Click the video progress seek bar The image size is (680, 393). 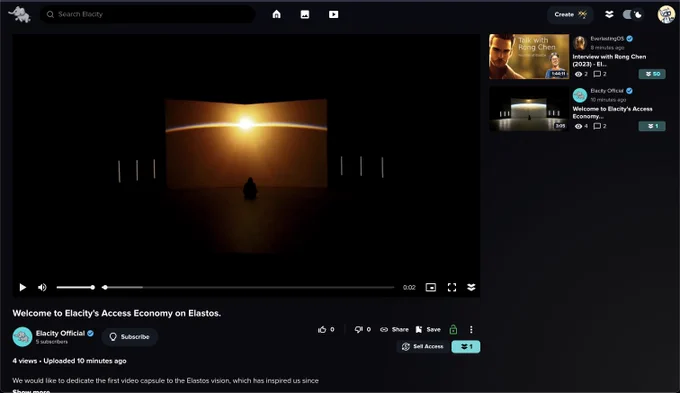click(x=249, y=287)
